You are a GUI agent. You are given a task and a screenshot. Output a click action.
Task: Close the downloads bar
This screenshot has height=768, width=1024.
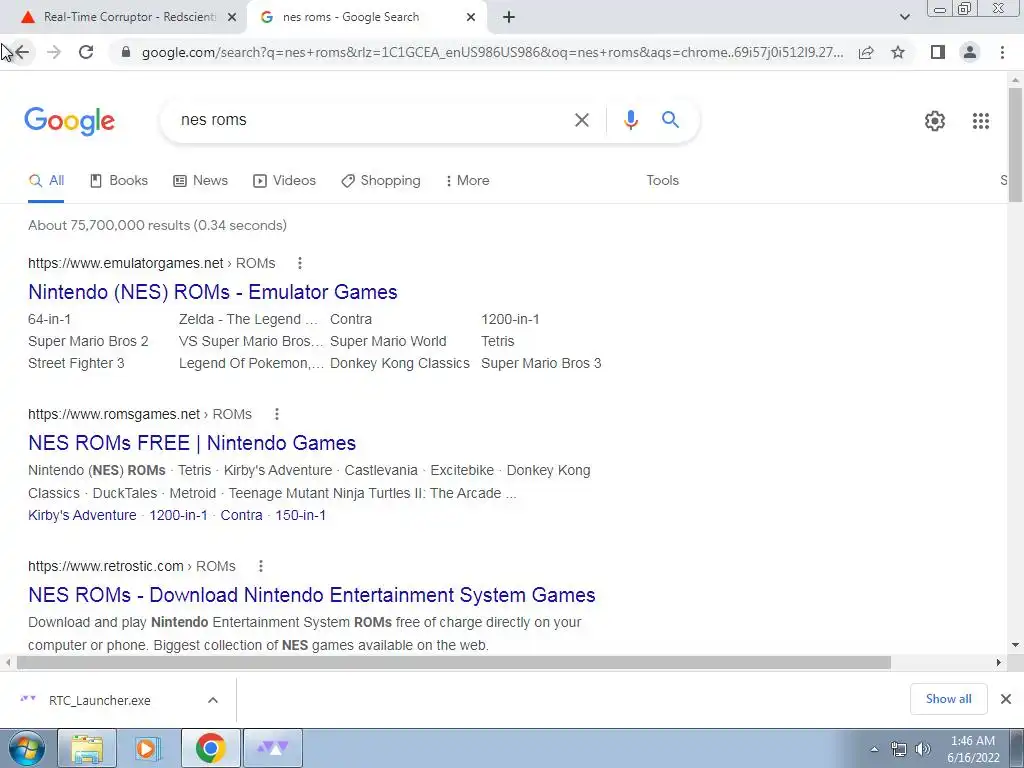pyautogui.click(x=1006, y=699)
